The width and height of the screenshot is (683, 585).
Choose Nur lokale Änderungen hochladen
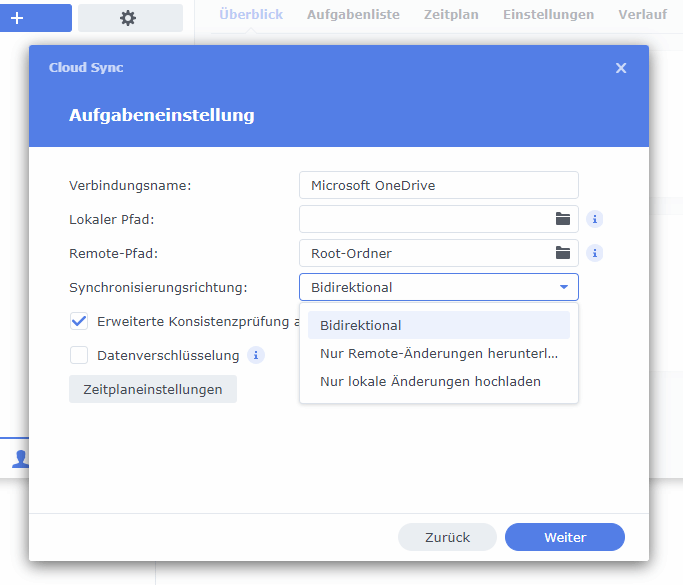pos(439,381)
